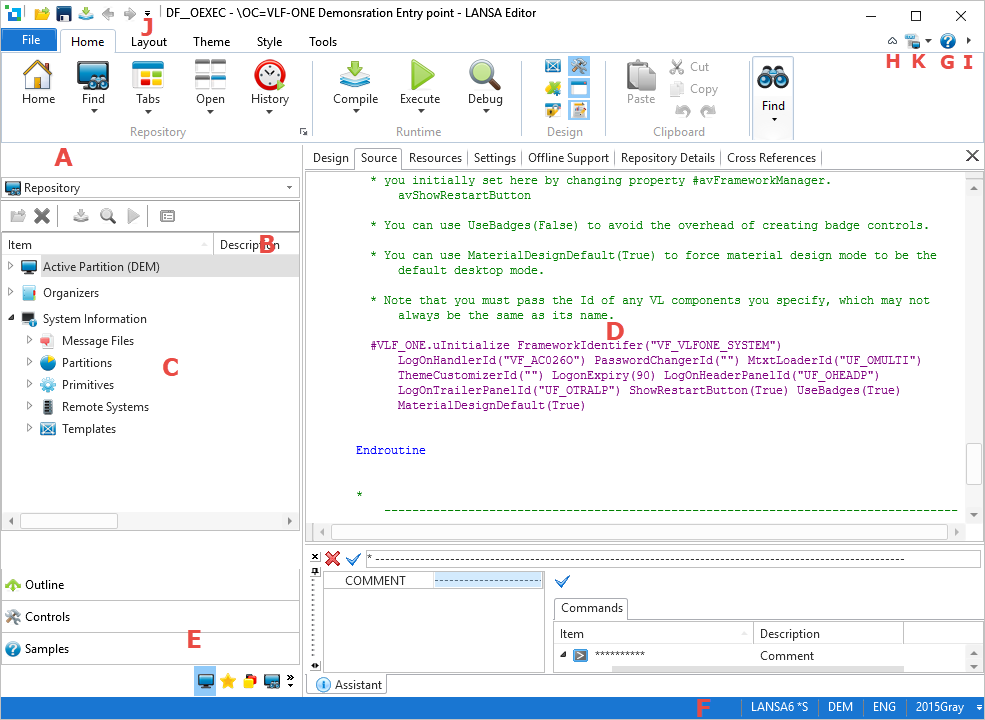Click the padlock window icon in Design group
The height and width of the screenshot is (720, 985).
[x=553, y=110]
